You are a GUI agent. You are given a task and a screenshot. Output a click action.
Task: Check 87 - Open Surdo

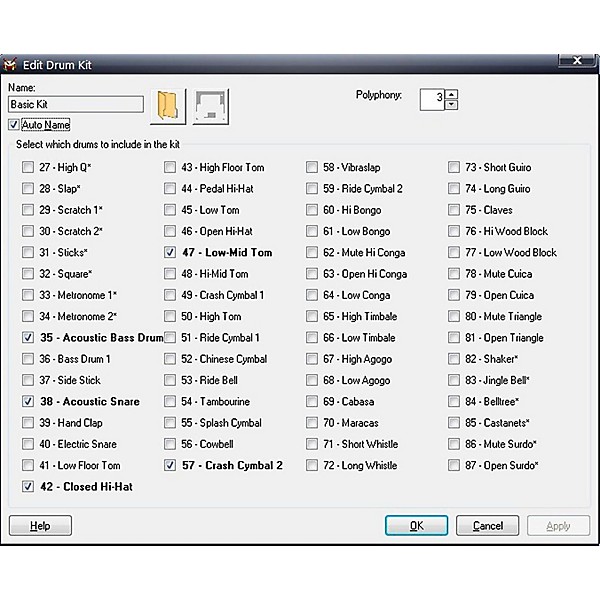point(454,465)
